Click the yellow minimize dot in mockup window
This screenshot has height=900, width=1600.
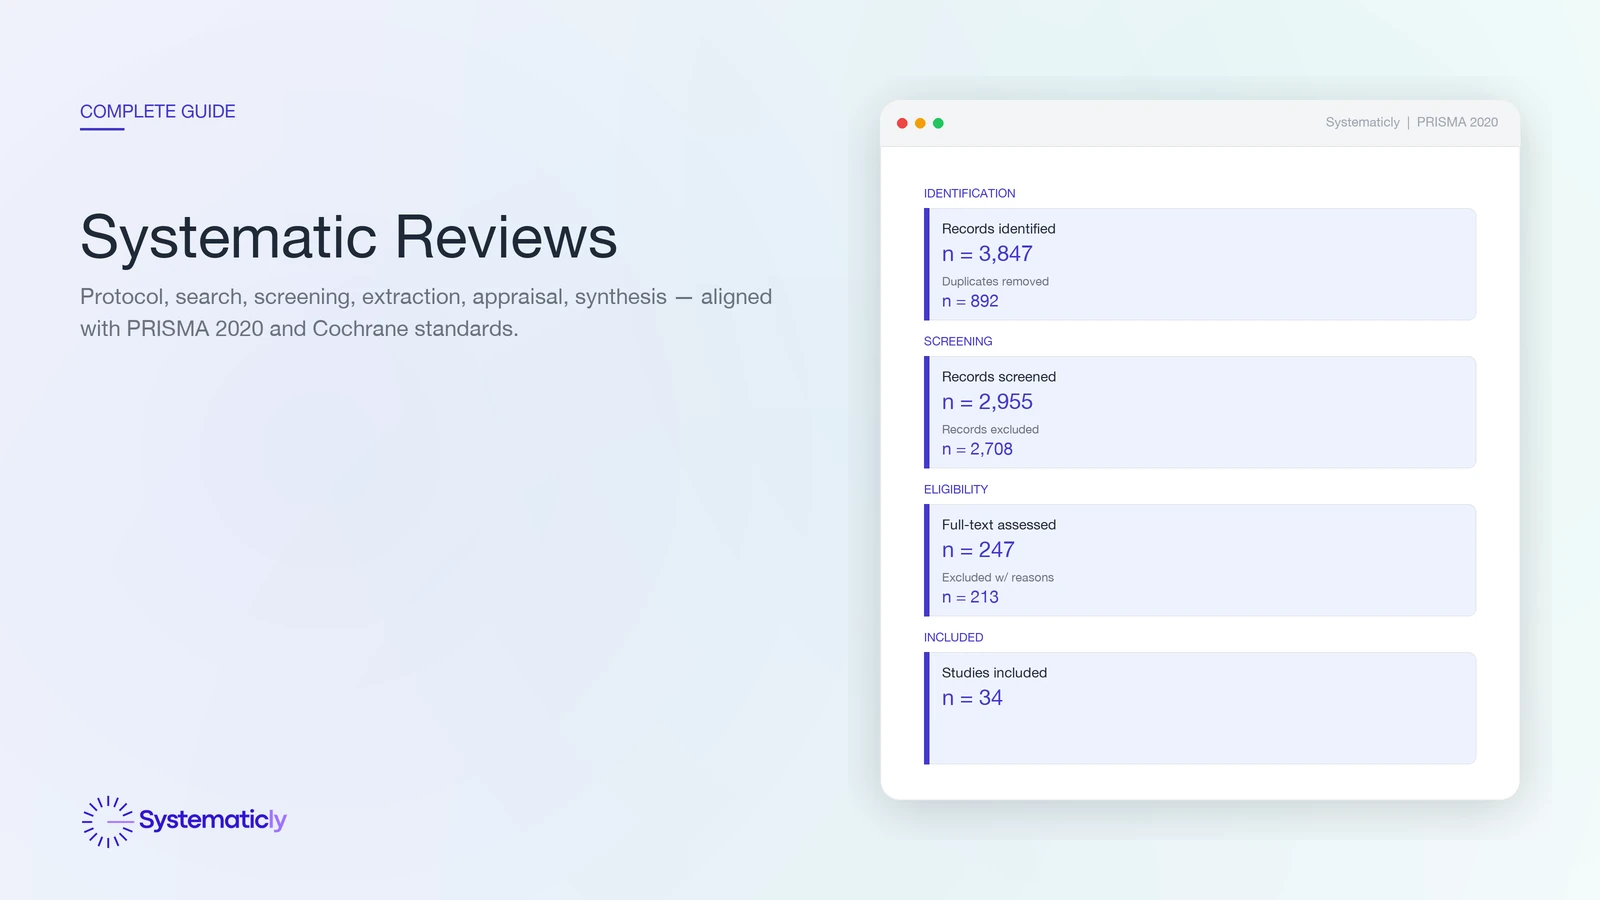pyautogui.click(x=920, y=123)
